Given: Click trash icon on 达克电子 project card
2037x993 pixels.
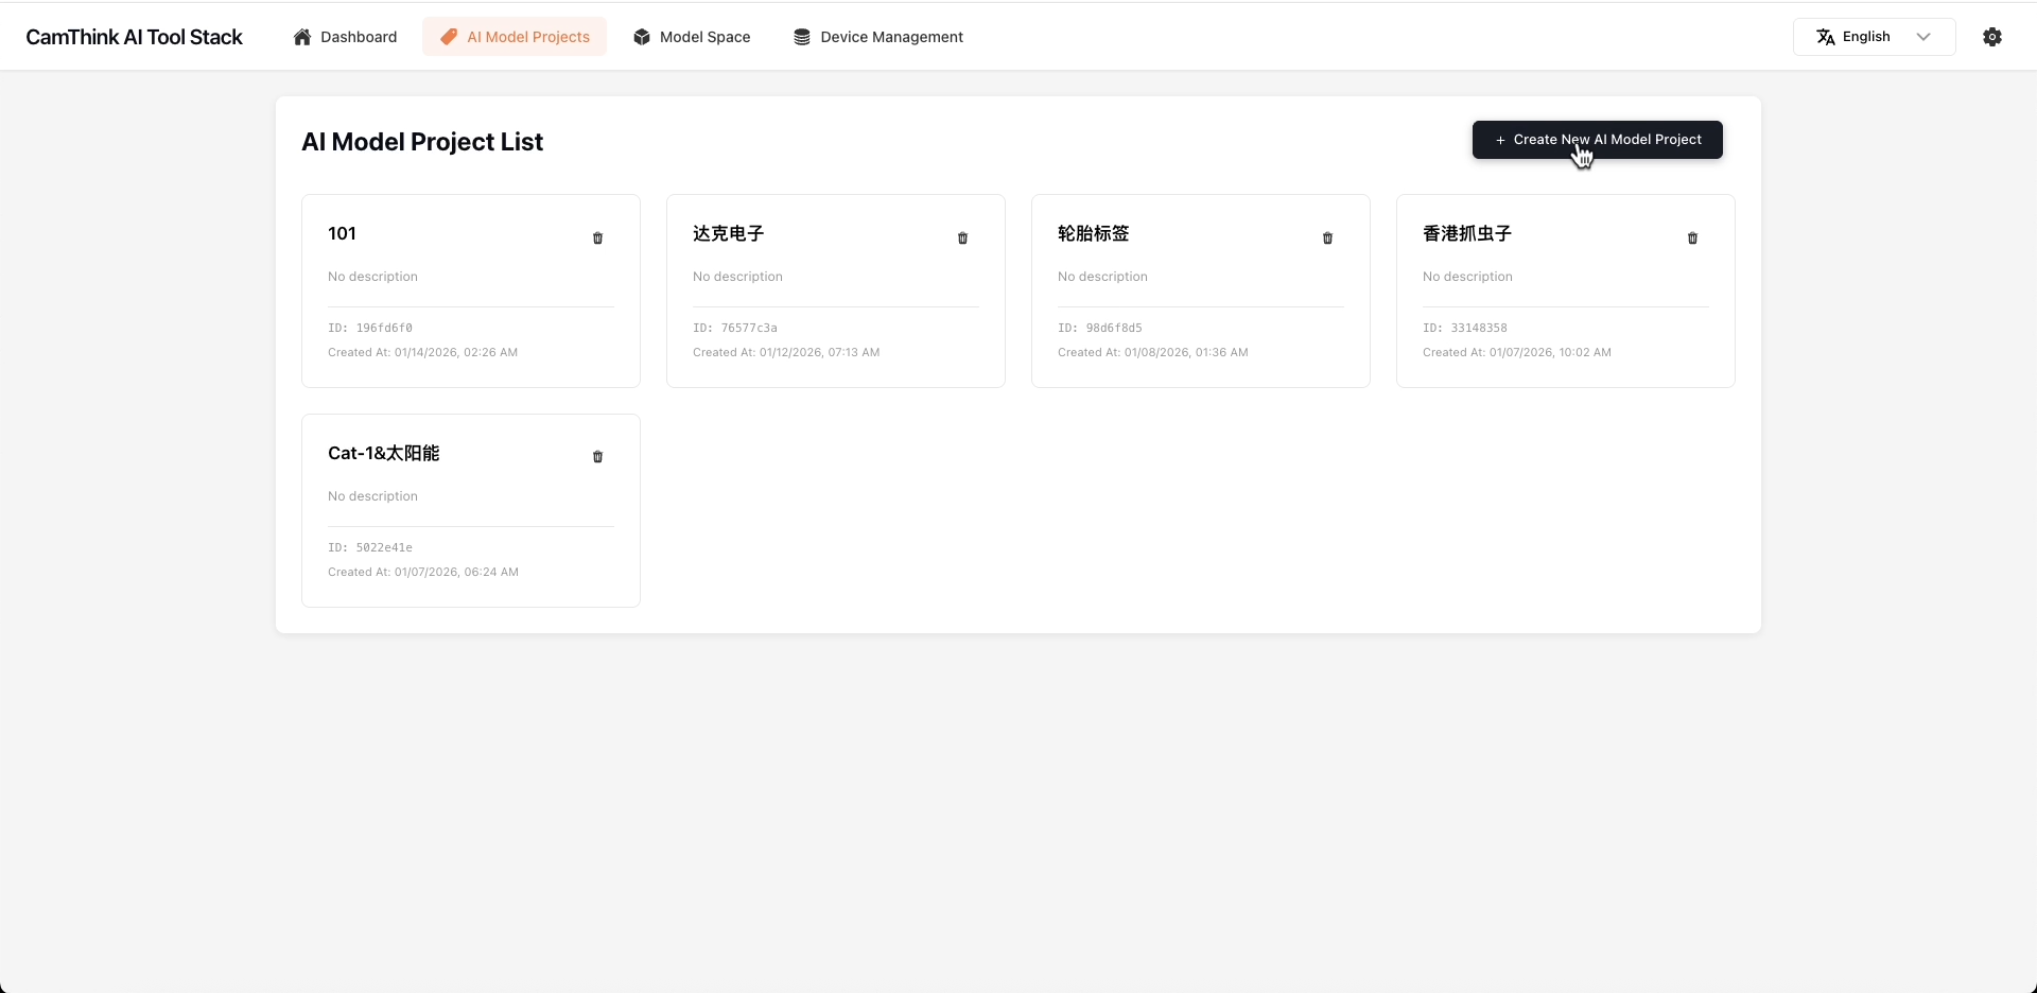Looking at the screenshot, I should coord(963,238).
